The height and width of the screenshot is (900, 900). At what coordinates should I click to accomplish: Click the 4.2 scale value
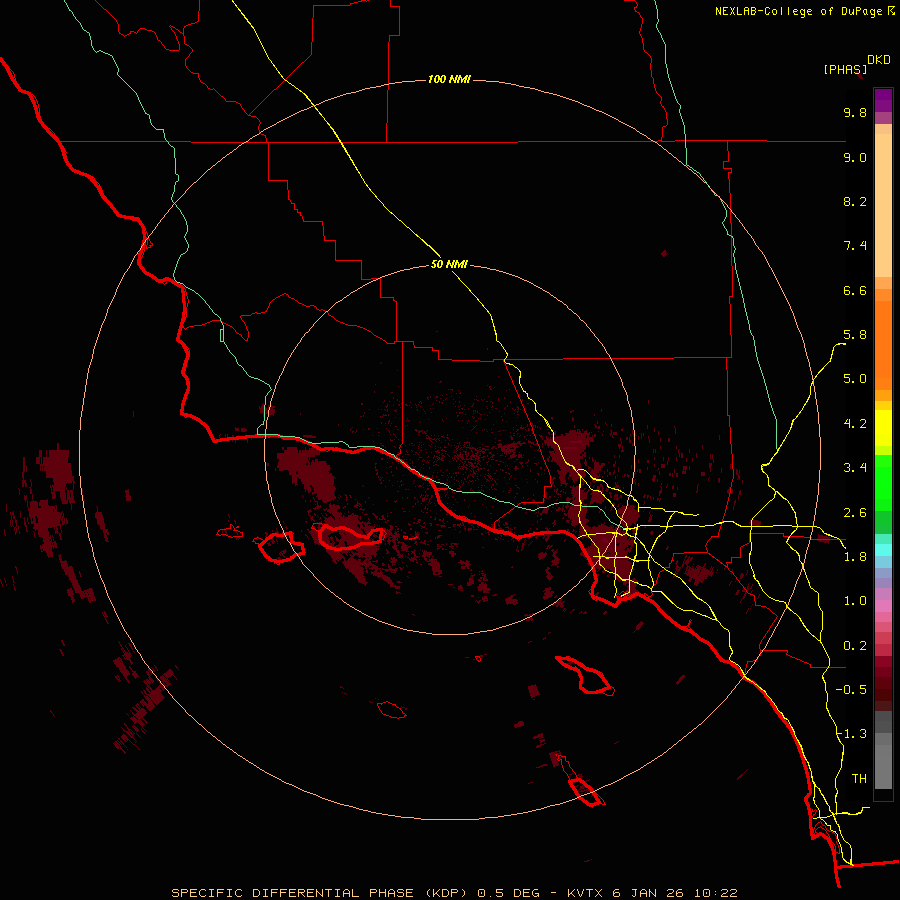click(x=855, y=424)
